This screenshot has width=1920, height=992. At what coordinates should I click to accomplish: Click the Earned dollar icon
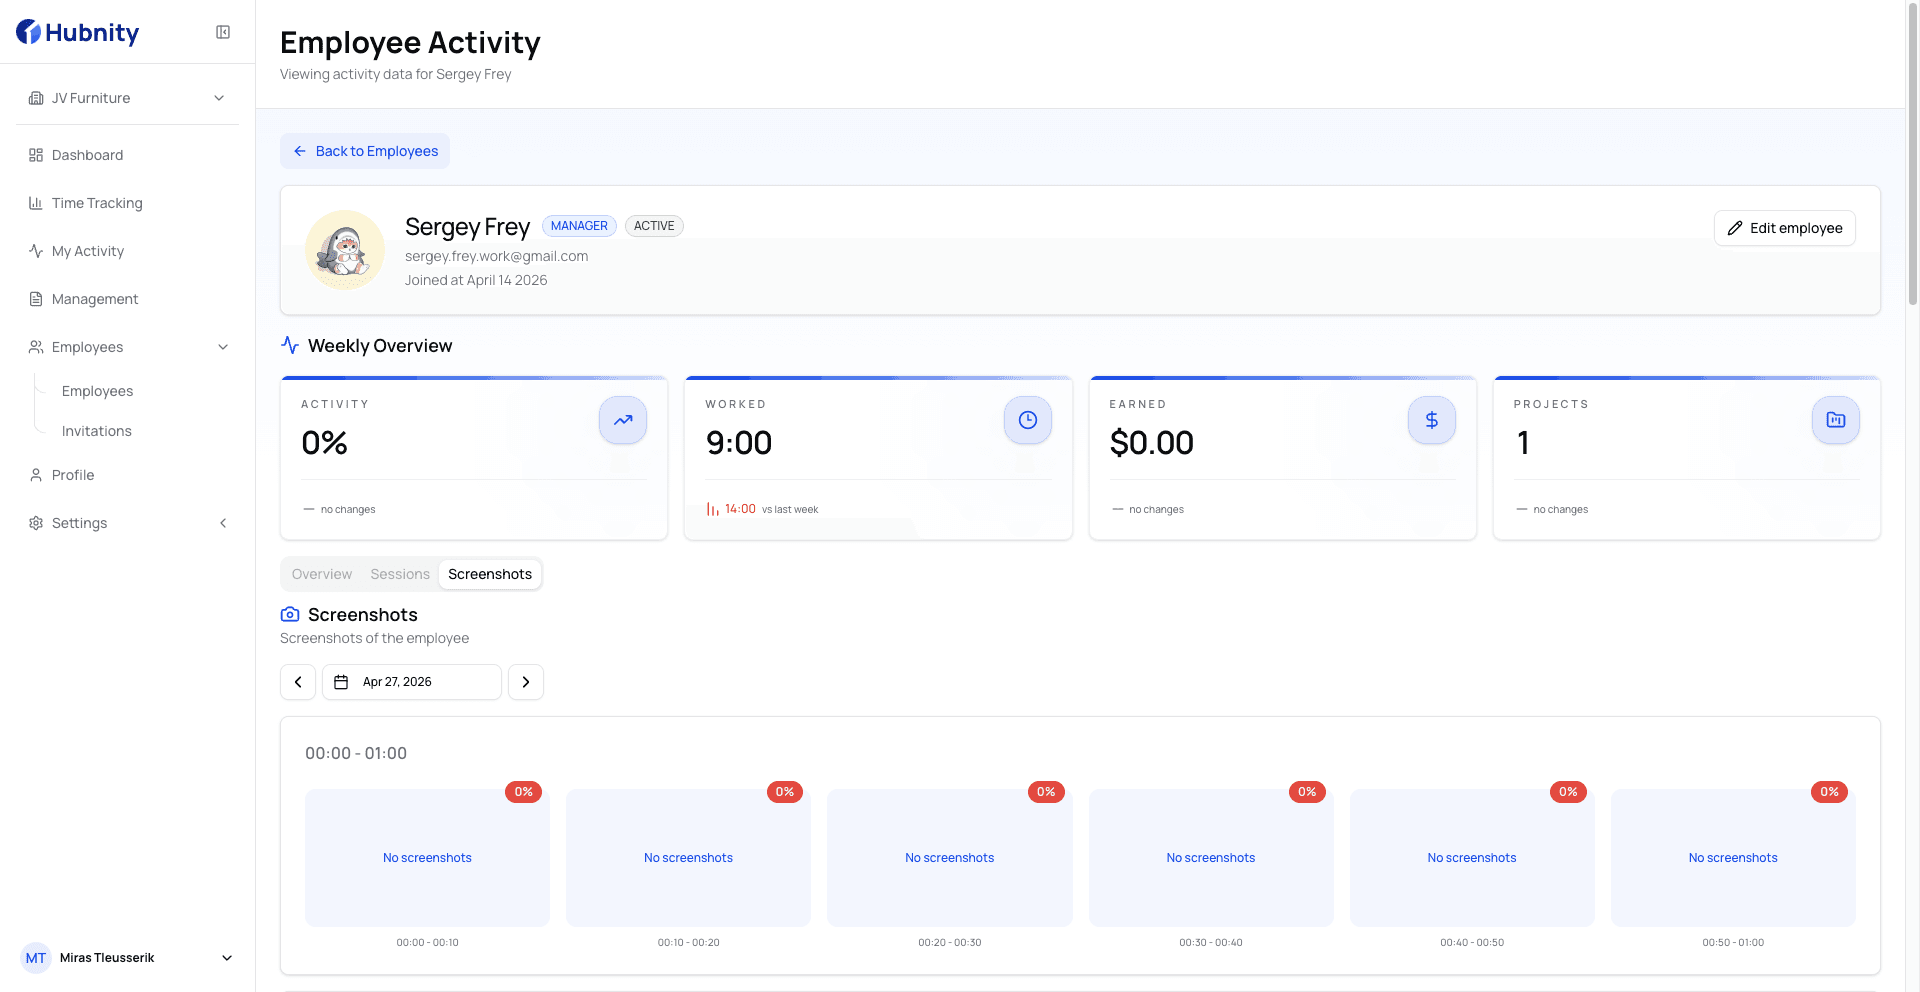[1432, 420]
